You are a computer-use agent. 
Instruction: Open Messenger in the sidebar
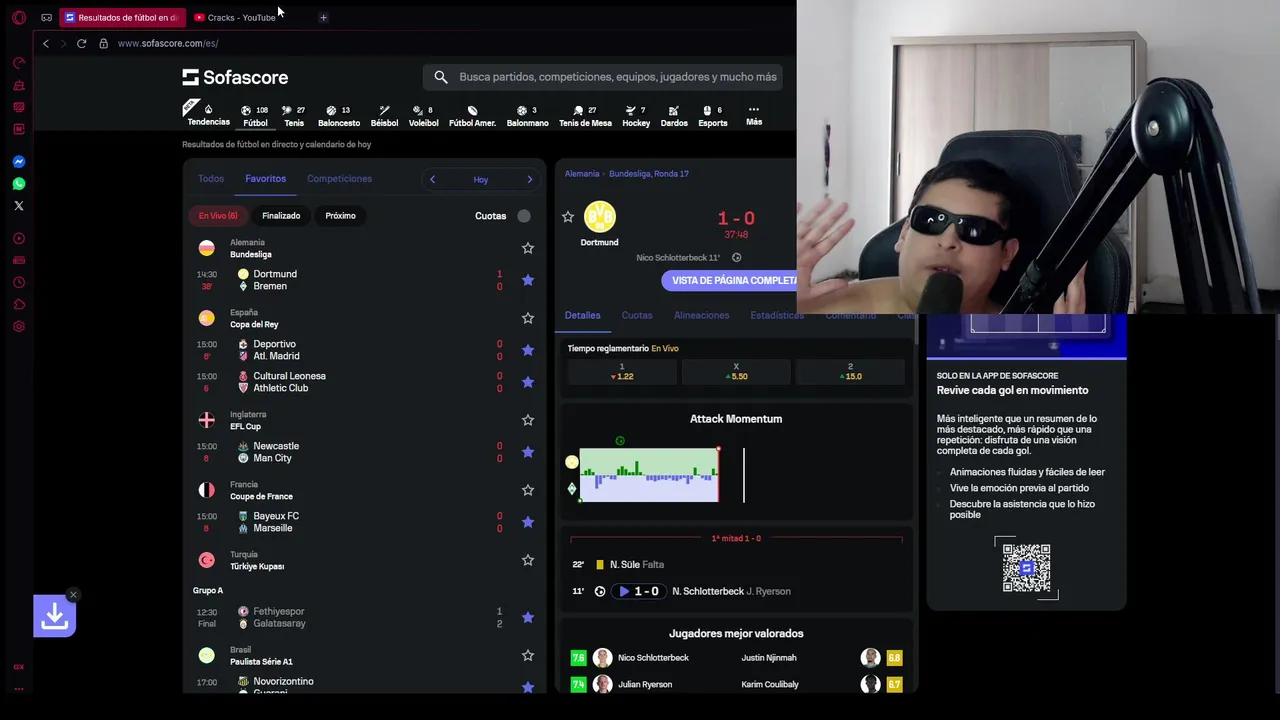pos(18,161)
